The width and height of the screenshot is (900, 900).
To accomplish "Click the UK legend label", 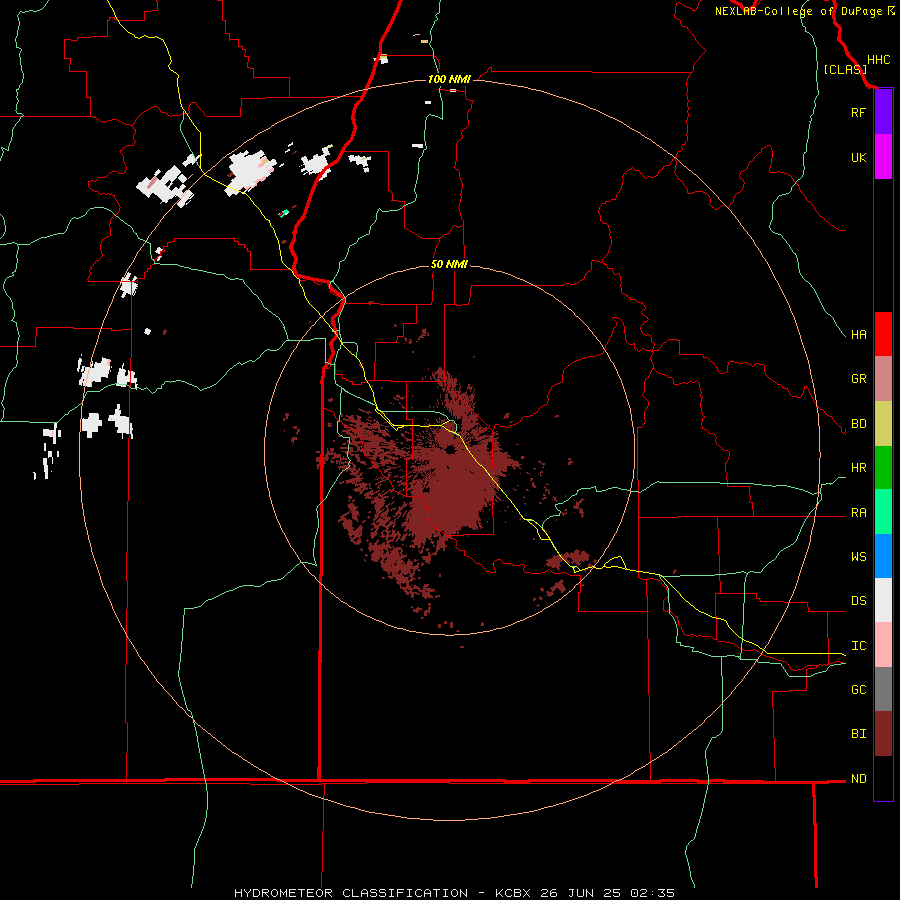I will [x=858, y=157].
